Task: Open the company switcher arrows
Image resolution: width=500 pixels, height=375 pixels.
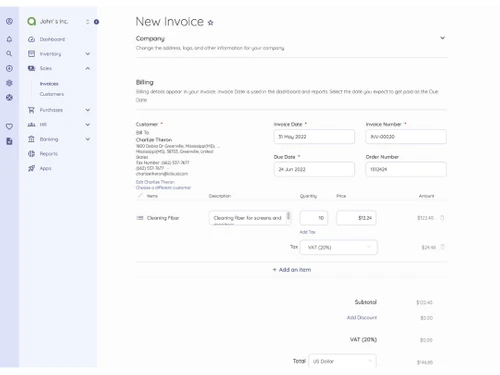Action: (x=87, y=22)
